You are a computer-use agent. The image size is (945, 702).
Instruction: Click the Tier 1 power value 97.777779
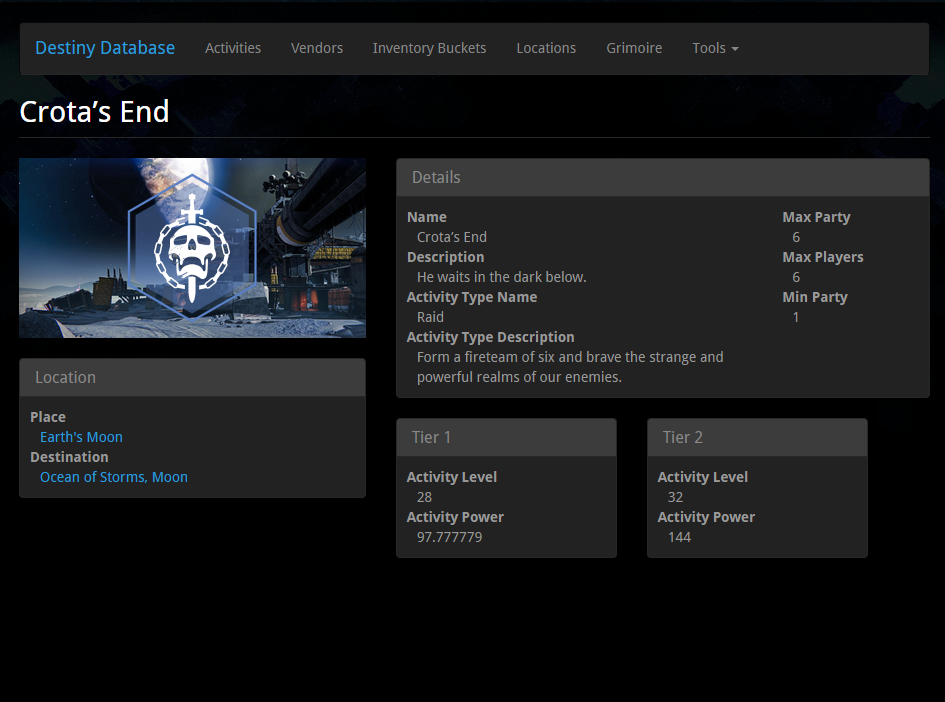450,537
